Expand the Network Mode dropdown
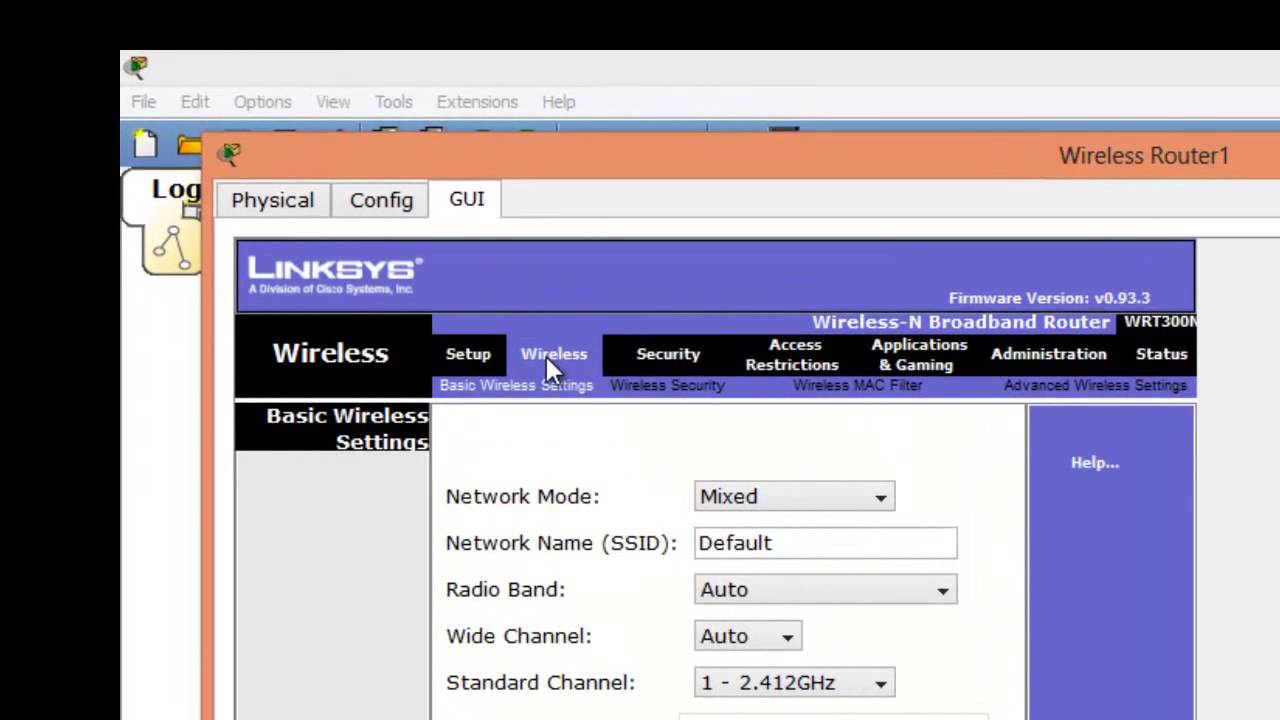 pyautogui.click(x=795, y=497)
